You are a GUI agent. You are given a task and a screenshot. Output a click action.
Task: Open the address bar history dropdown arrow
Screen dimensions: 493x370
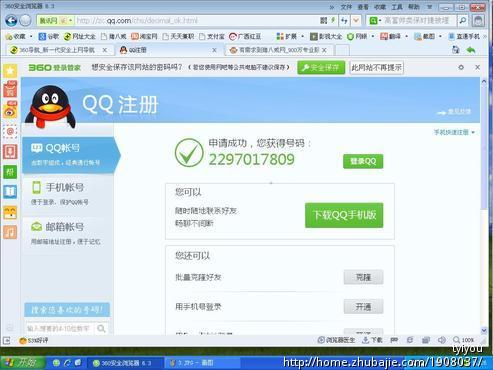356,21
